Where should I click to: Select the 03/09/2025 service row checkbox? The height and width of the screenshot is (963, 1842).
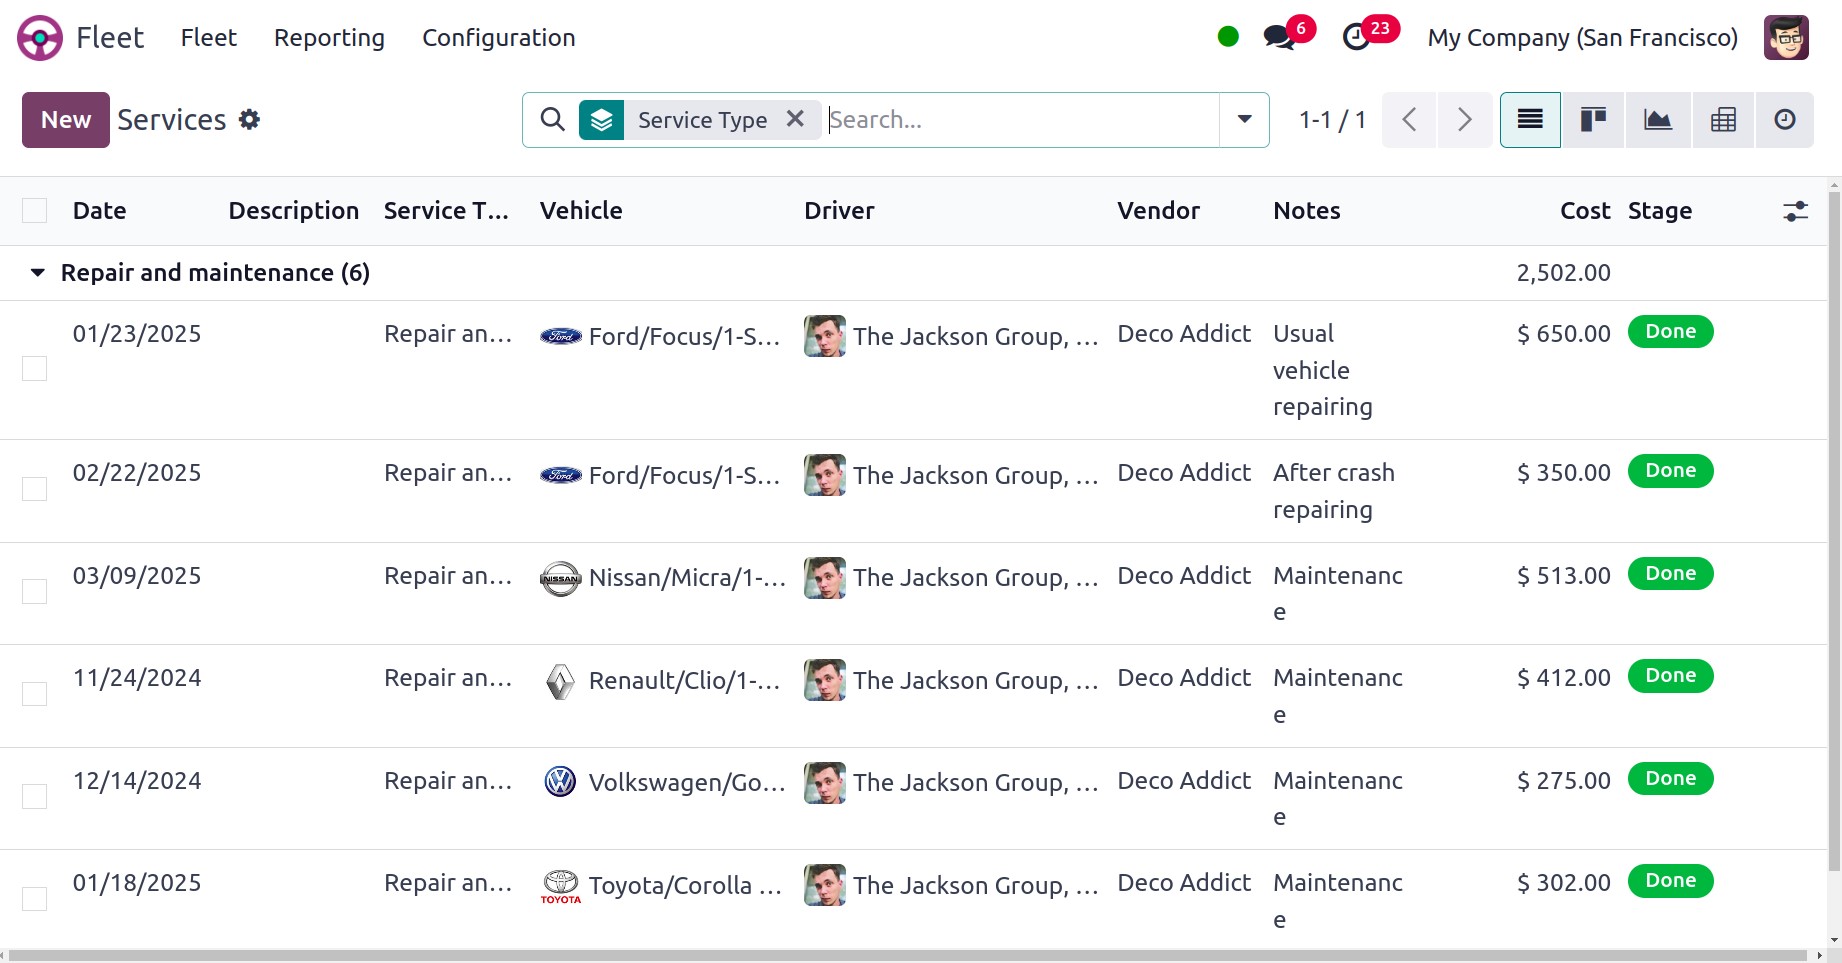pos(35,592)
